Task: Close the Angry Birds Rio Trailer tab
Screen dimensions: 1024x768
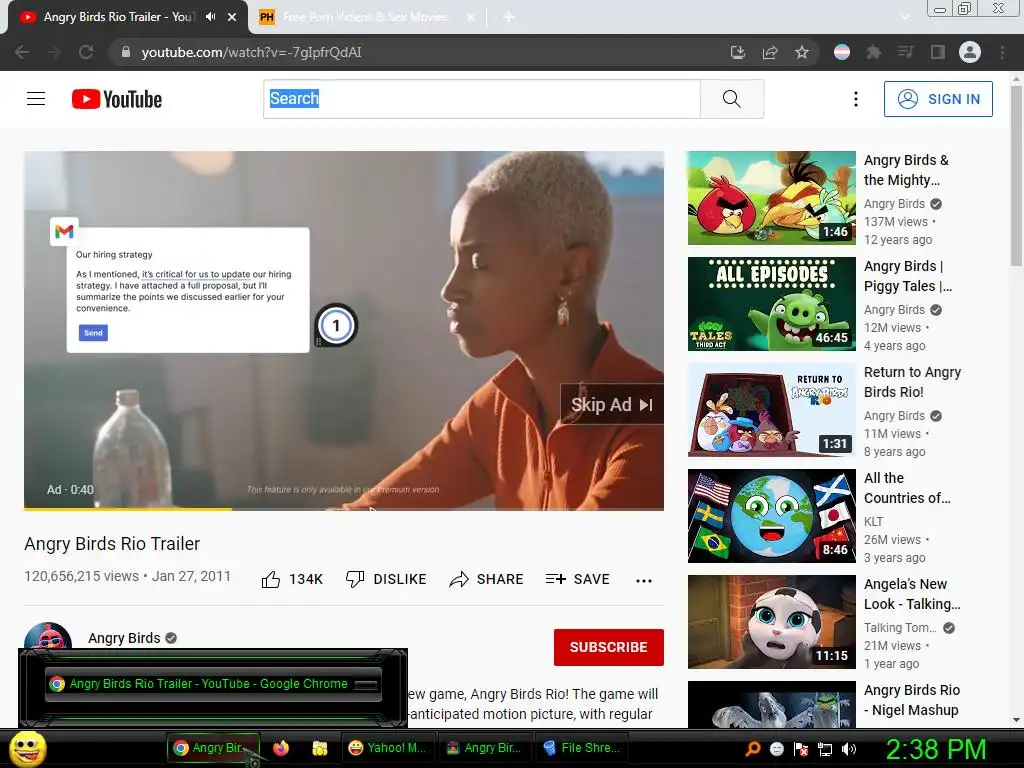Action: (232, 17)
